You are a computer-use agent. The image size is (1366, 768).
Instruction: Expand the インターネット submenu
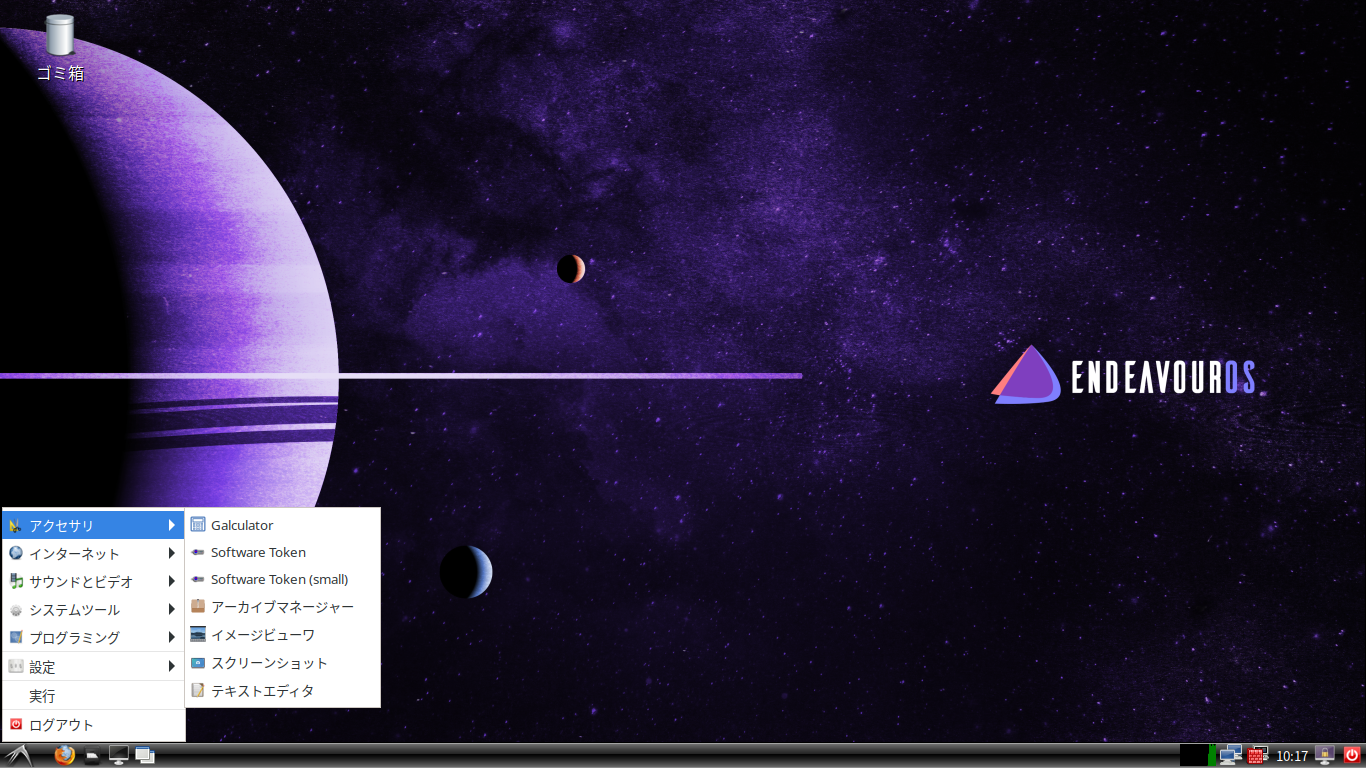click(x=93, y=553)
